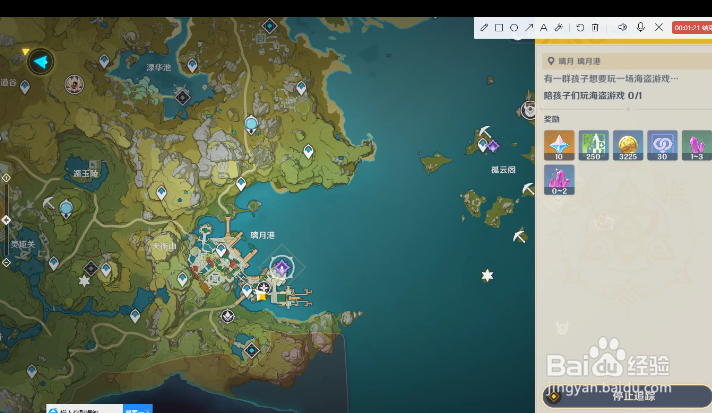The height and width of the screenshot is (413, 712).
Task: Click the companionship reward icon showing 30
Action: coord(662,145)
